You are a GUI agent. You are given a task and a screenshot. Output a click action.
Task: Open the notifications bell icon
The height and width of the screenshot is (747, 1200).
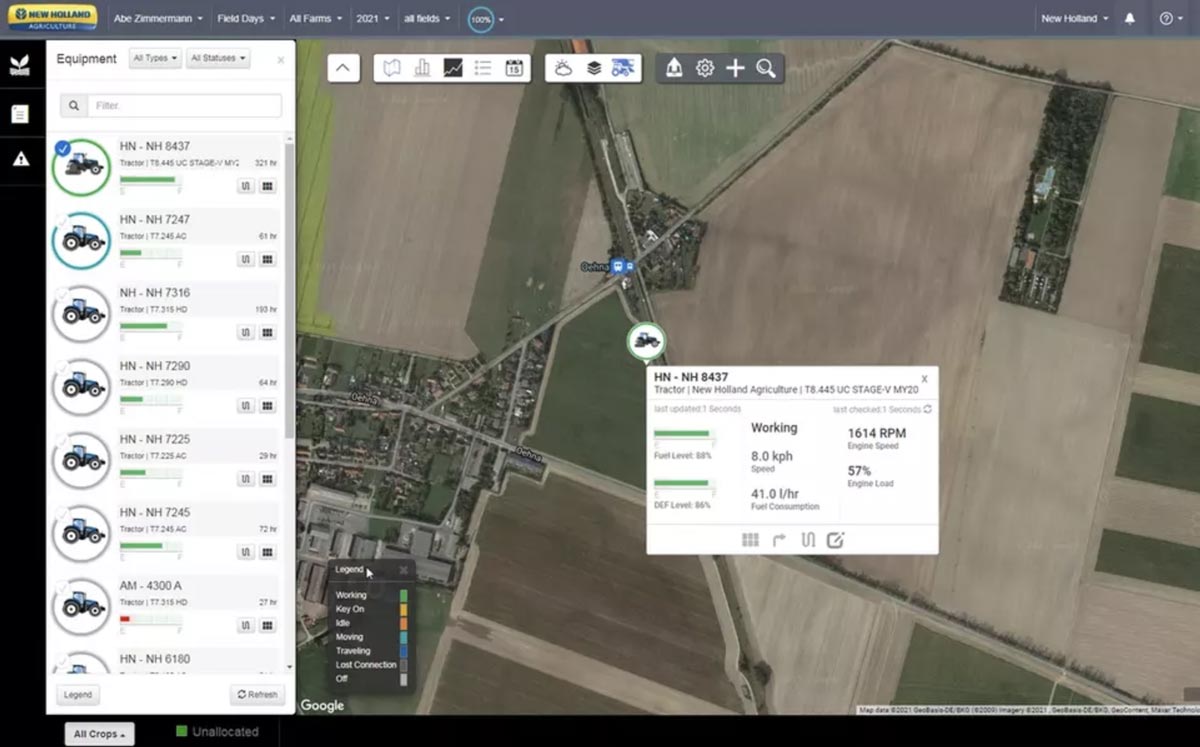click(x=1130, y=18)
